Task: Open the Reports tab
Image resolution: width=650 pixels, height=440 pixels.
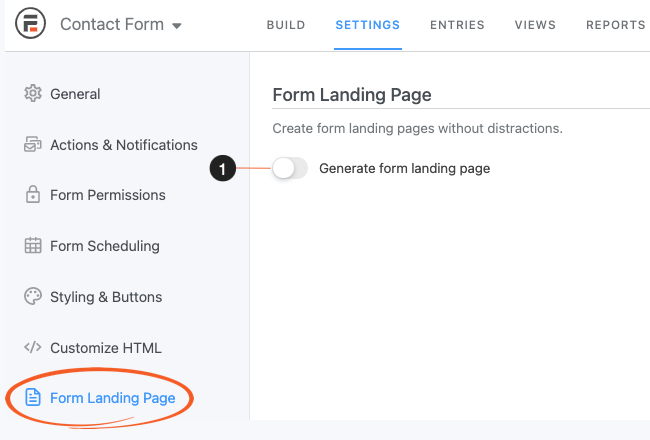Action: (615, 25)
